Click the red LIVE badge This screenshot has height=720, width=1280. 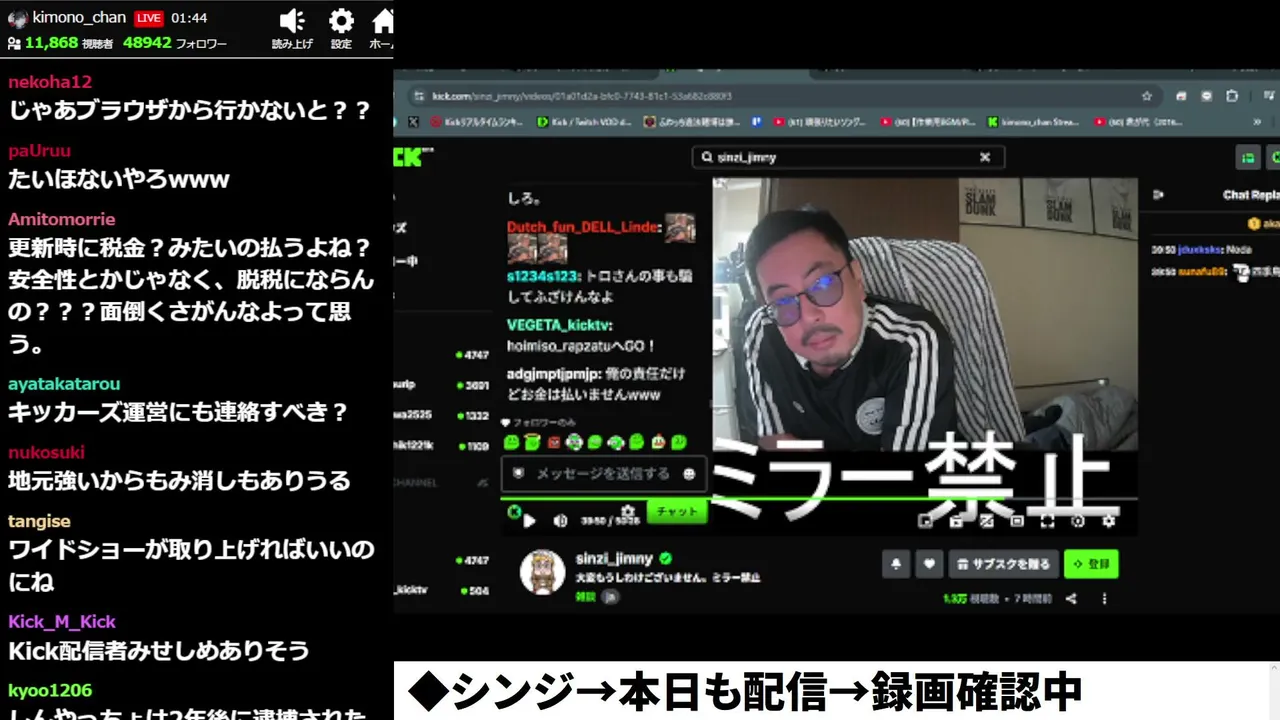[148, 18]
